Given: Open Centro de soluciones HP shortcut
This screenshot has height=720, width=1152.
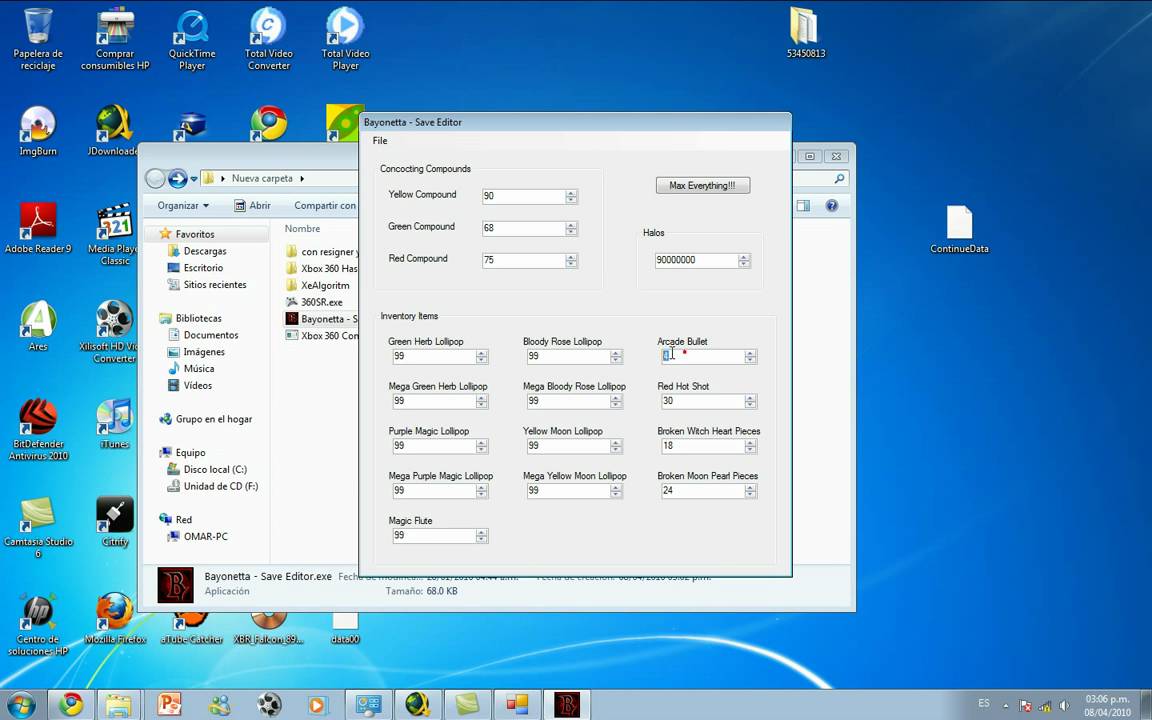Looking at the screenshot, I should click(x=38, y=625).
